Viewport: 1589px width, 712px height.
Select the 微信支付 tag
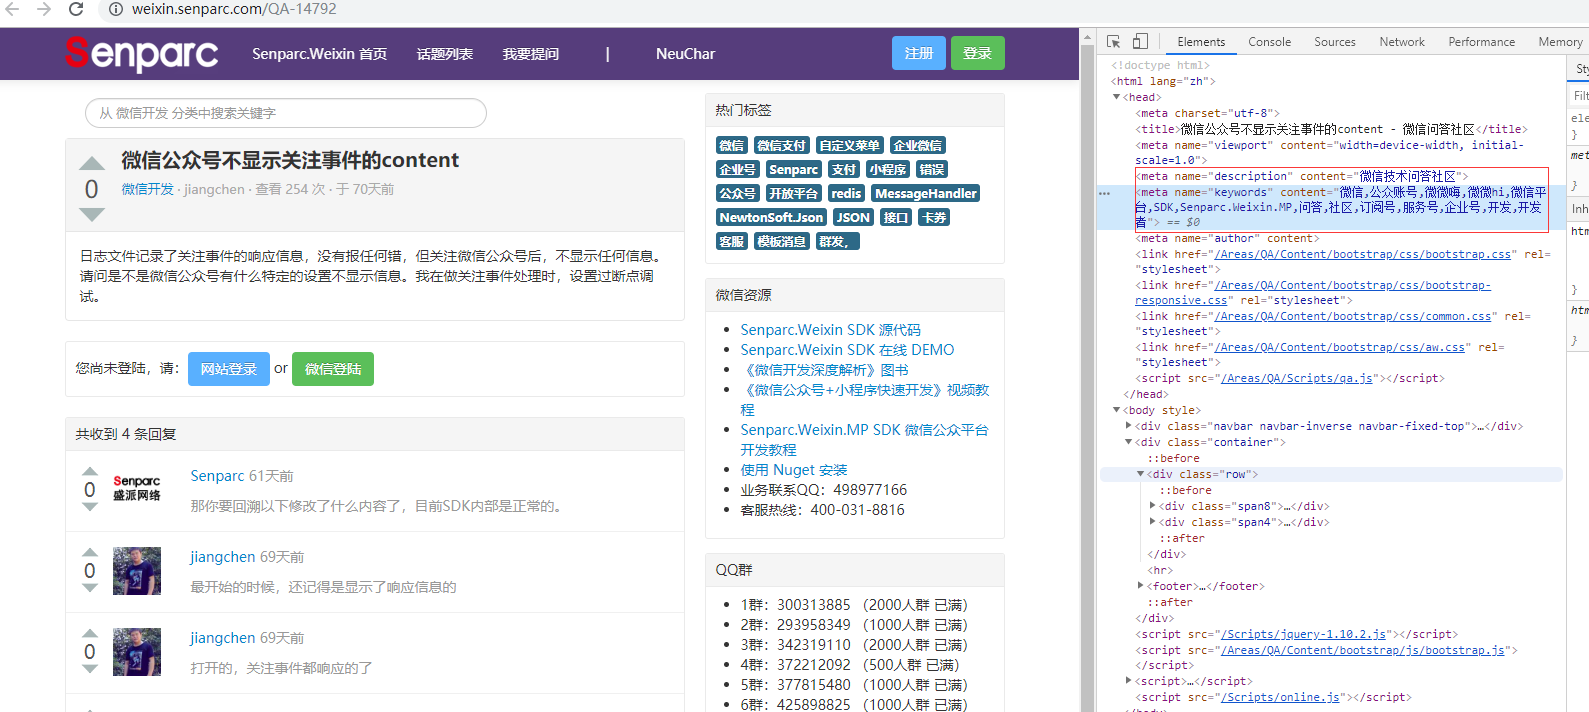(x=781, y=146)
